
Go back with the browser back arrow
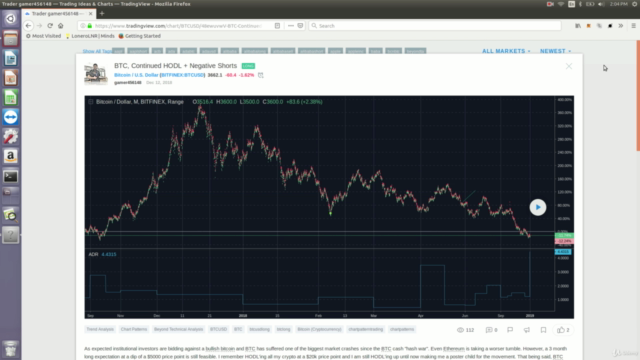[x=28, y=26]
